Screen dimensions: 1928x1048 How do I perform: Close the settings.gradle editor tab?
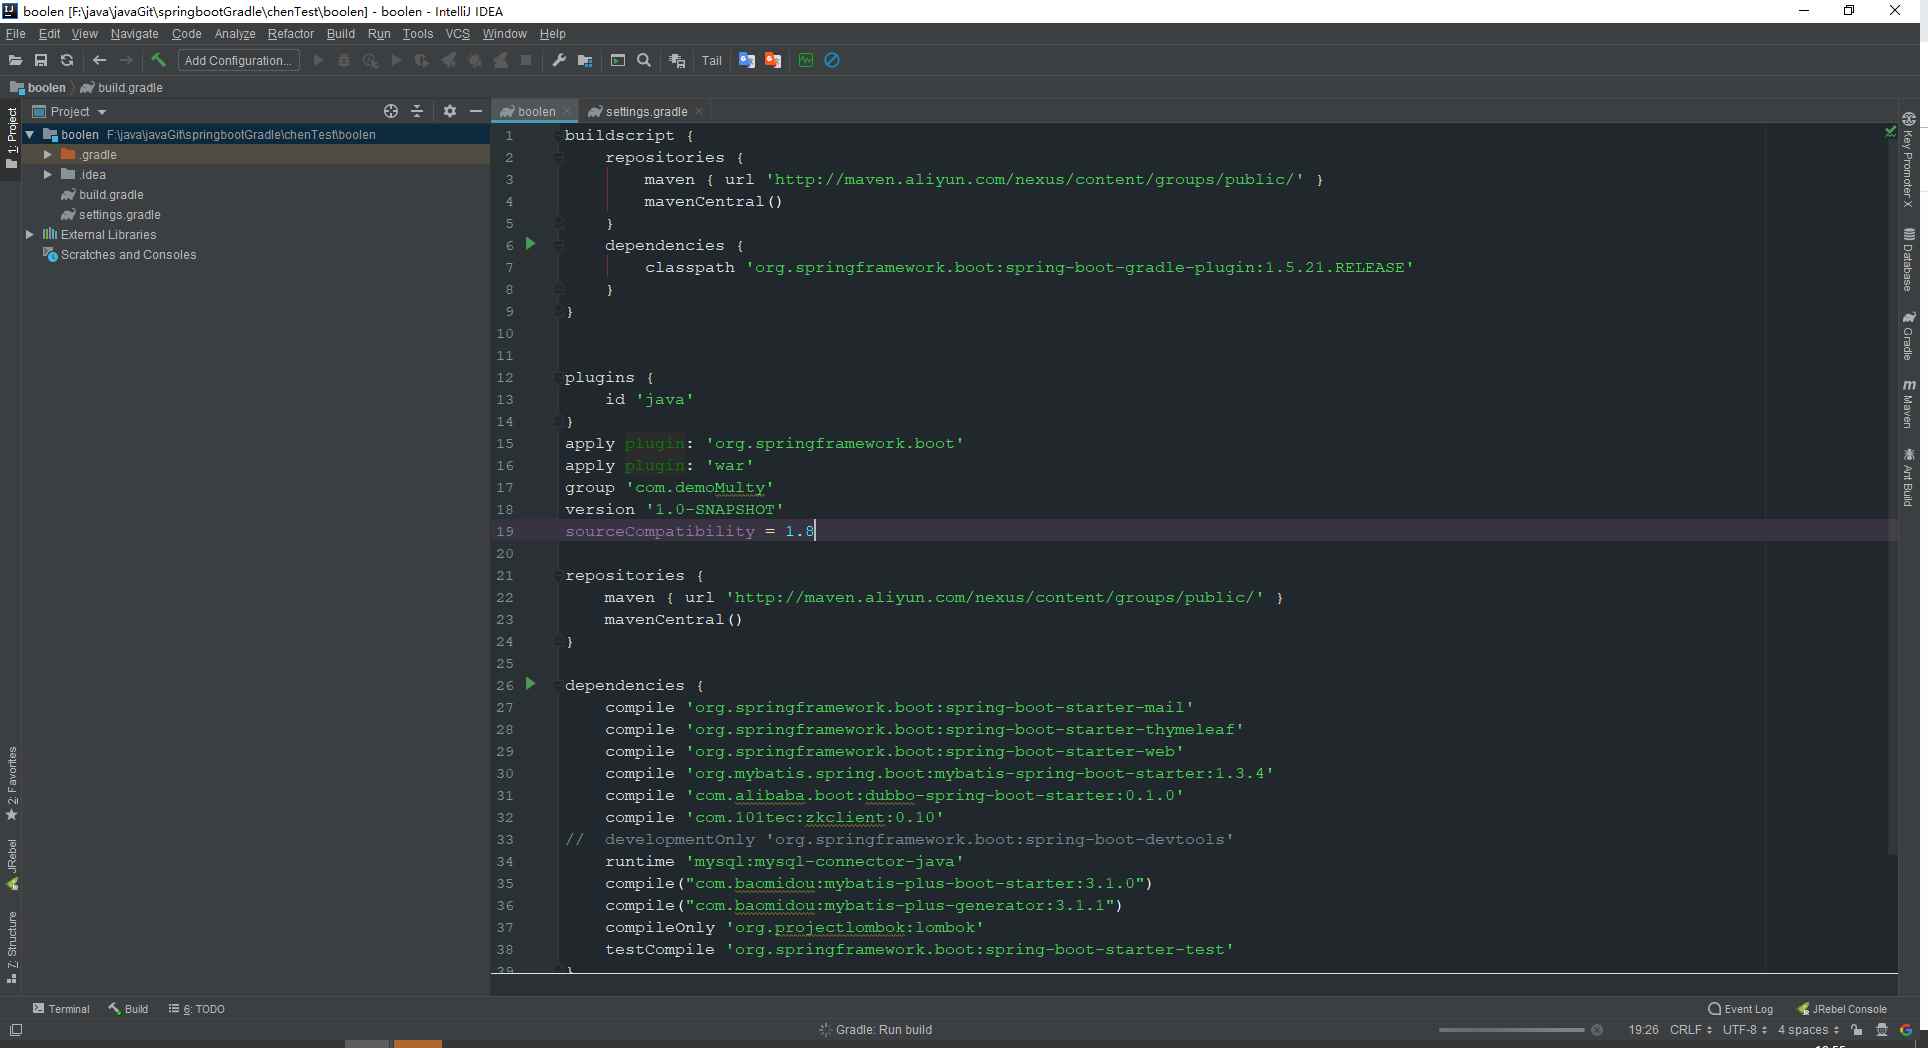(699, 111)
